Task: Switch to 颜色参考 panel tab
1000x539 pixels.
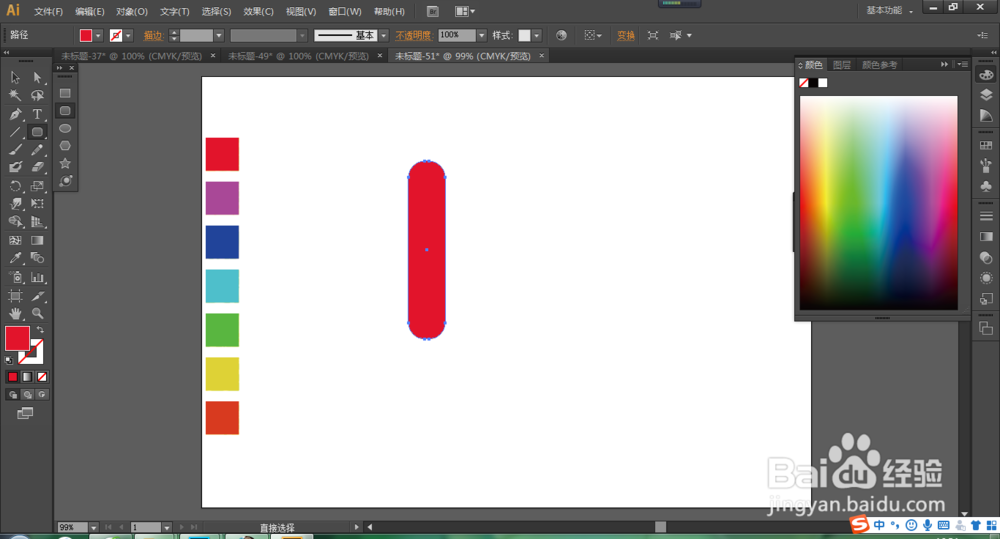Action: click(879, 65)
